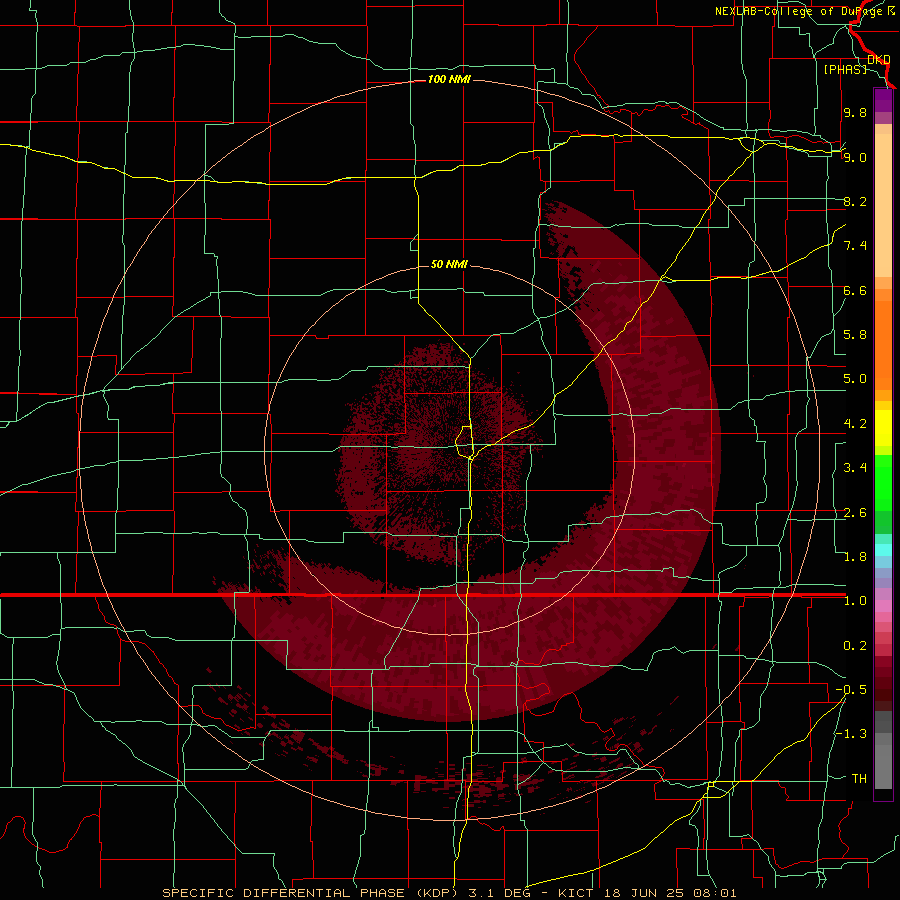This screenshot has height=900, width=900.
Task: Pick the peach band of the color bar
Action: point(883,205)
